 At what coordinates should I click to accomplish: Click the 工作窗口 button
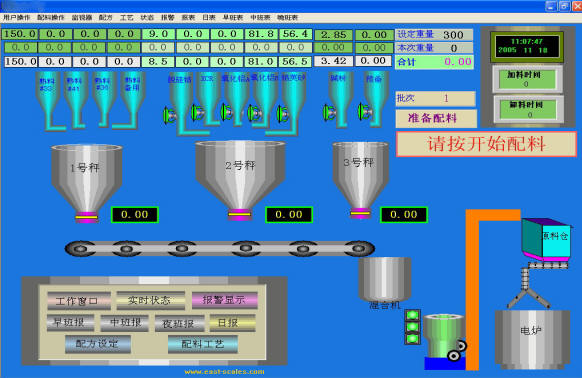coord(79,300)
